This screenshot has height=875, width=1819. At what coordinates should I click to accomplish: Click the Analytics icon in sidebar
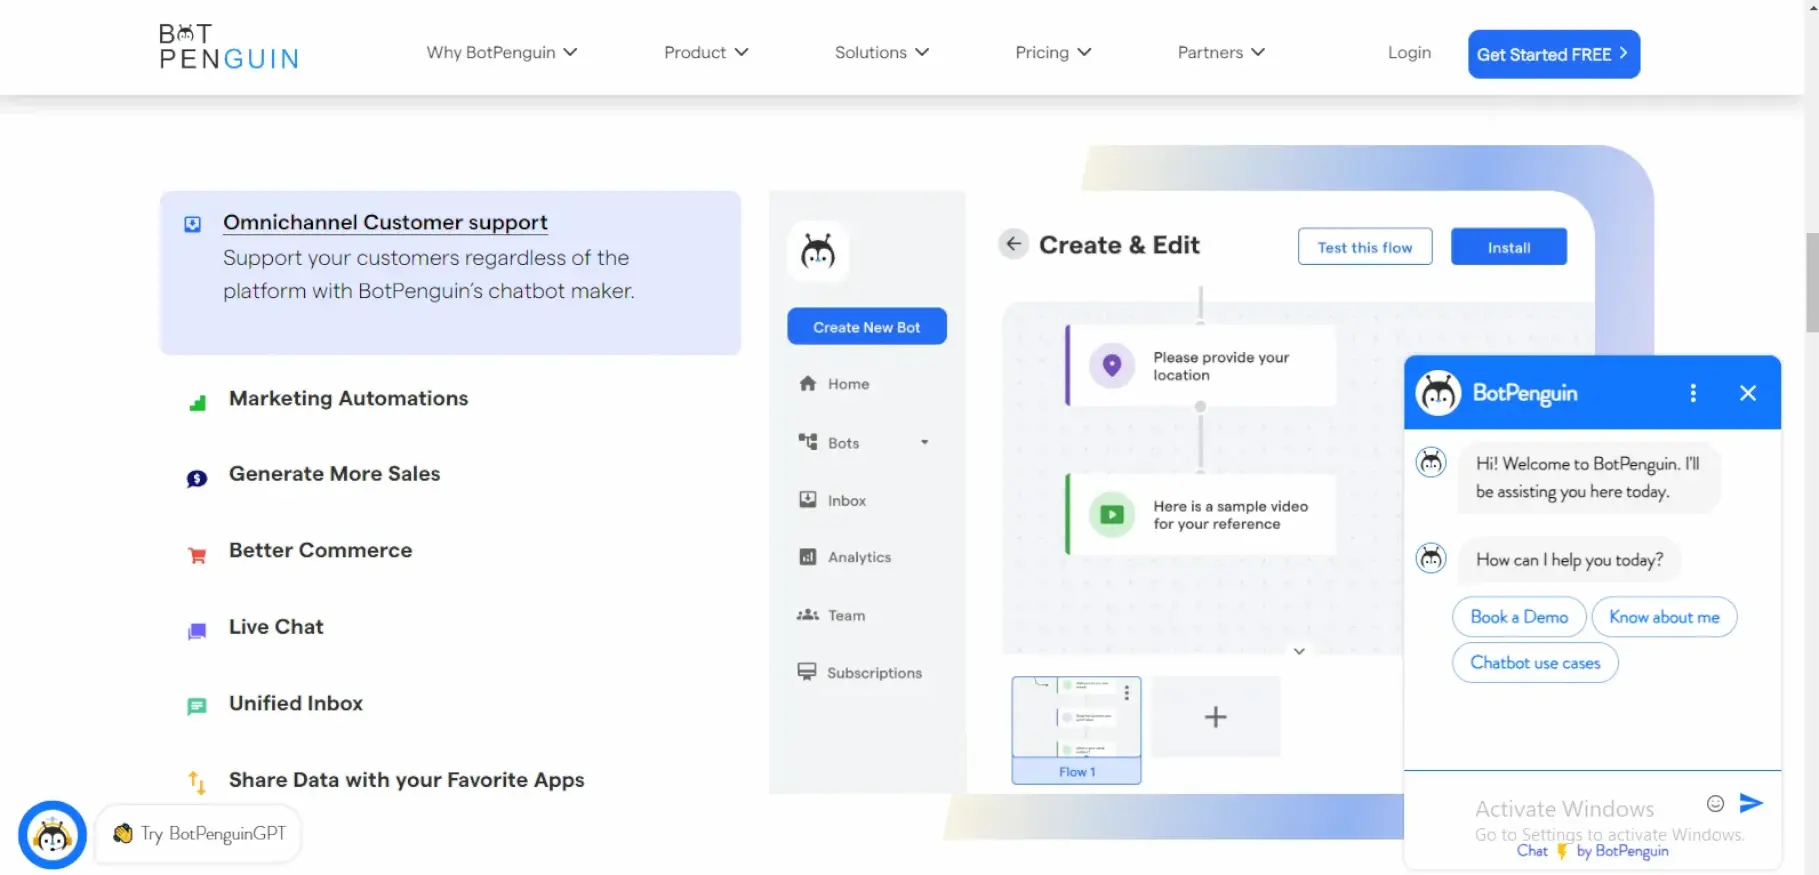(x=808, y=557)
